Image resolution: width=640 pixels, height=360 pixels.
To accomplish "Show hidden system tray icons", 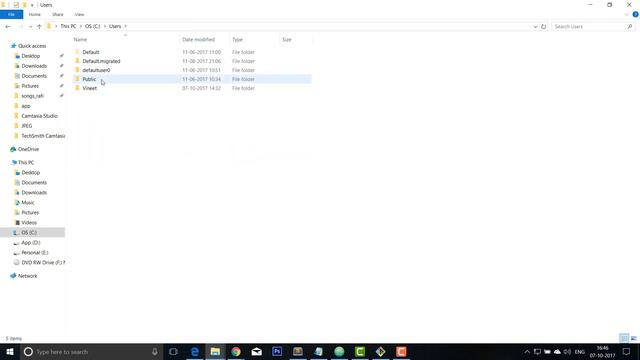I will click(527, 352).
